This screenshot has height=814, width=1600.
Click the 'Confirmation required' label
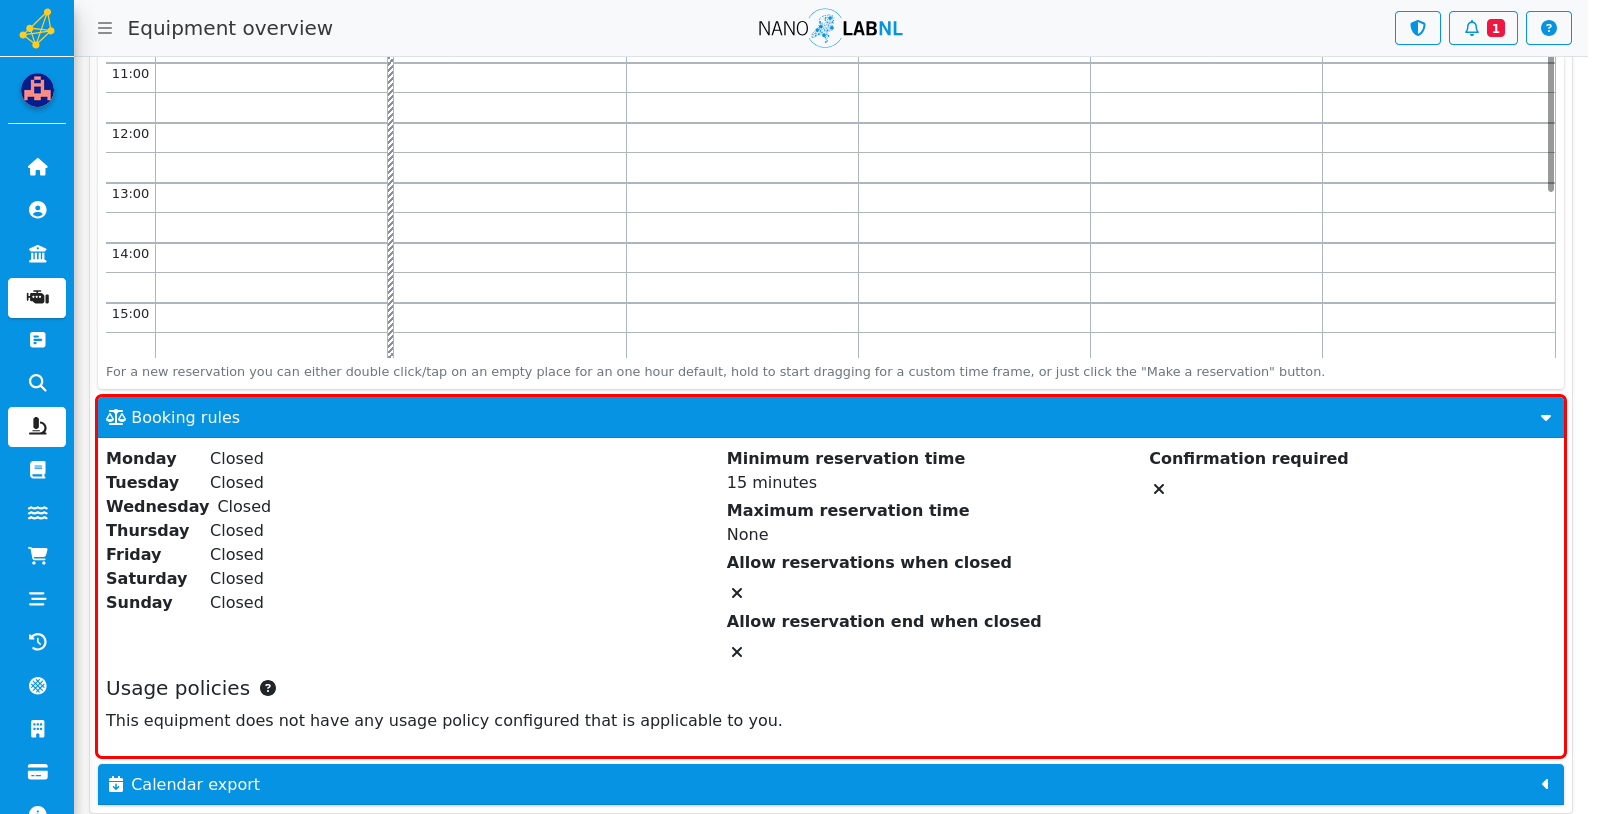[1249, 458]
